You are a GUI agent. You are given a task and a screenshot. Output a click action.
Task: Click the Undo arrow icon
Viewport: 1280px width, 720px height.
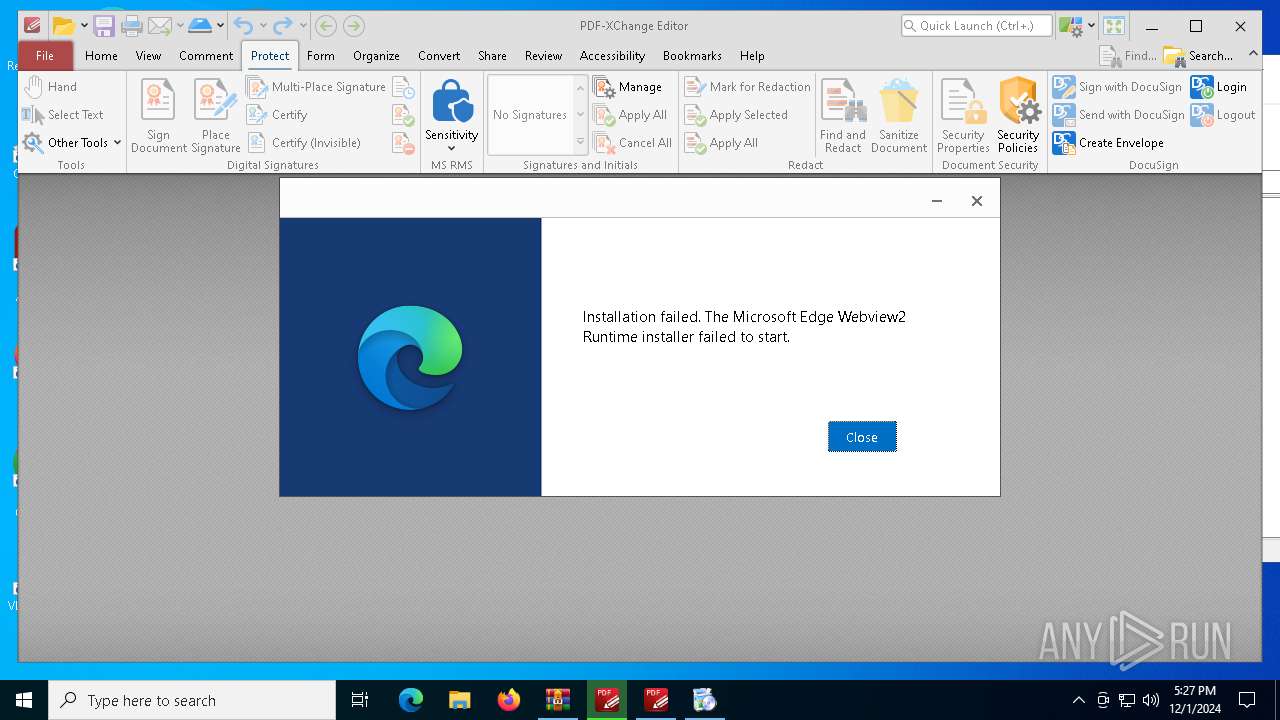click(243, 26)
